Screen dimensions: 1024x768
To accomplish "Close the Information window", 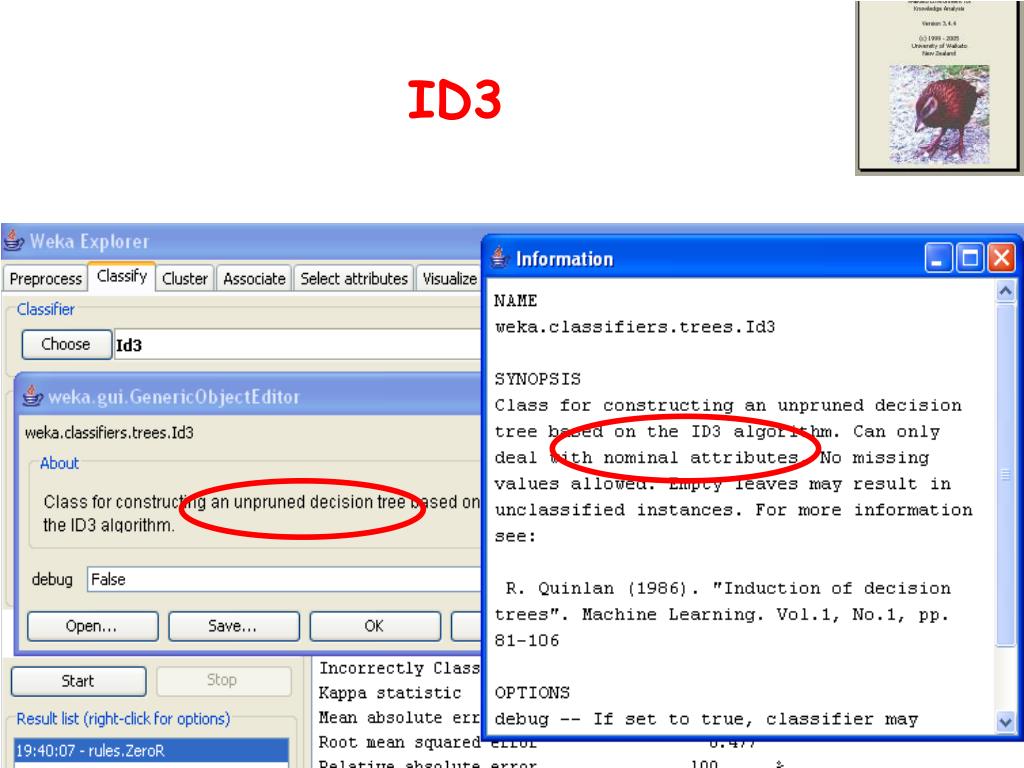I will [x=1001, y=258].
